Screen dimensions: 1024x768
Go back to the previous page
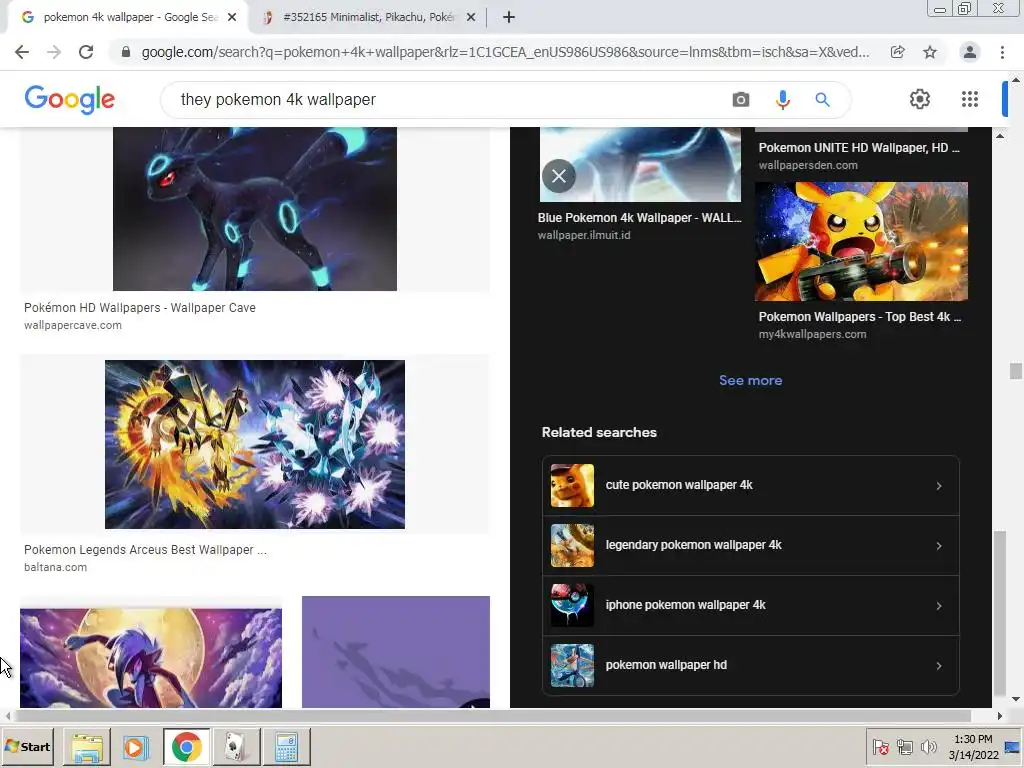pos(22,52)
